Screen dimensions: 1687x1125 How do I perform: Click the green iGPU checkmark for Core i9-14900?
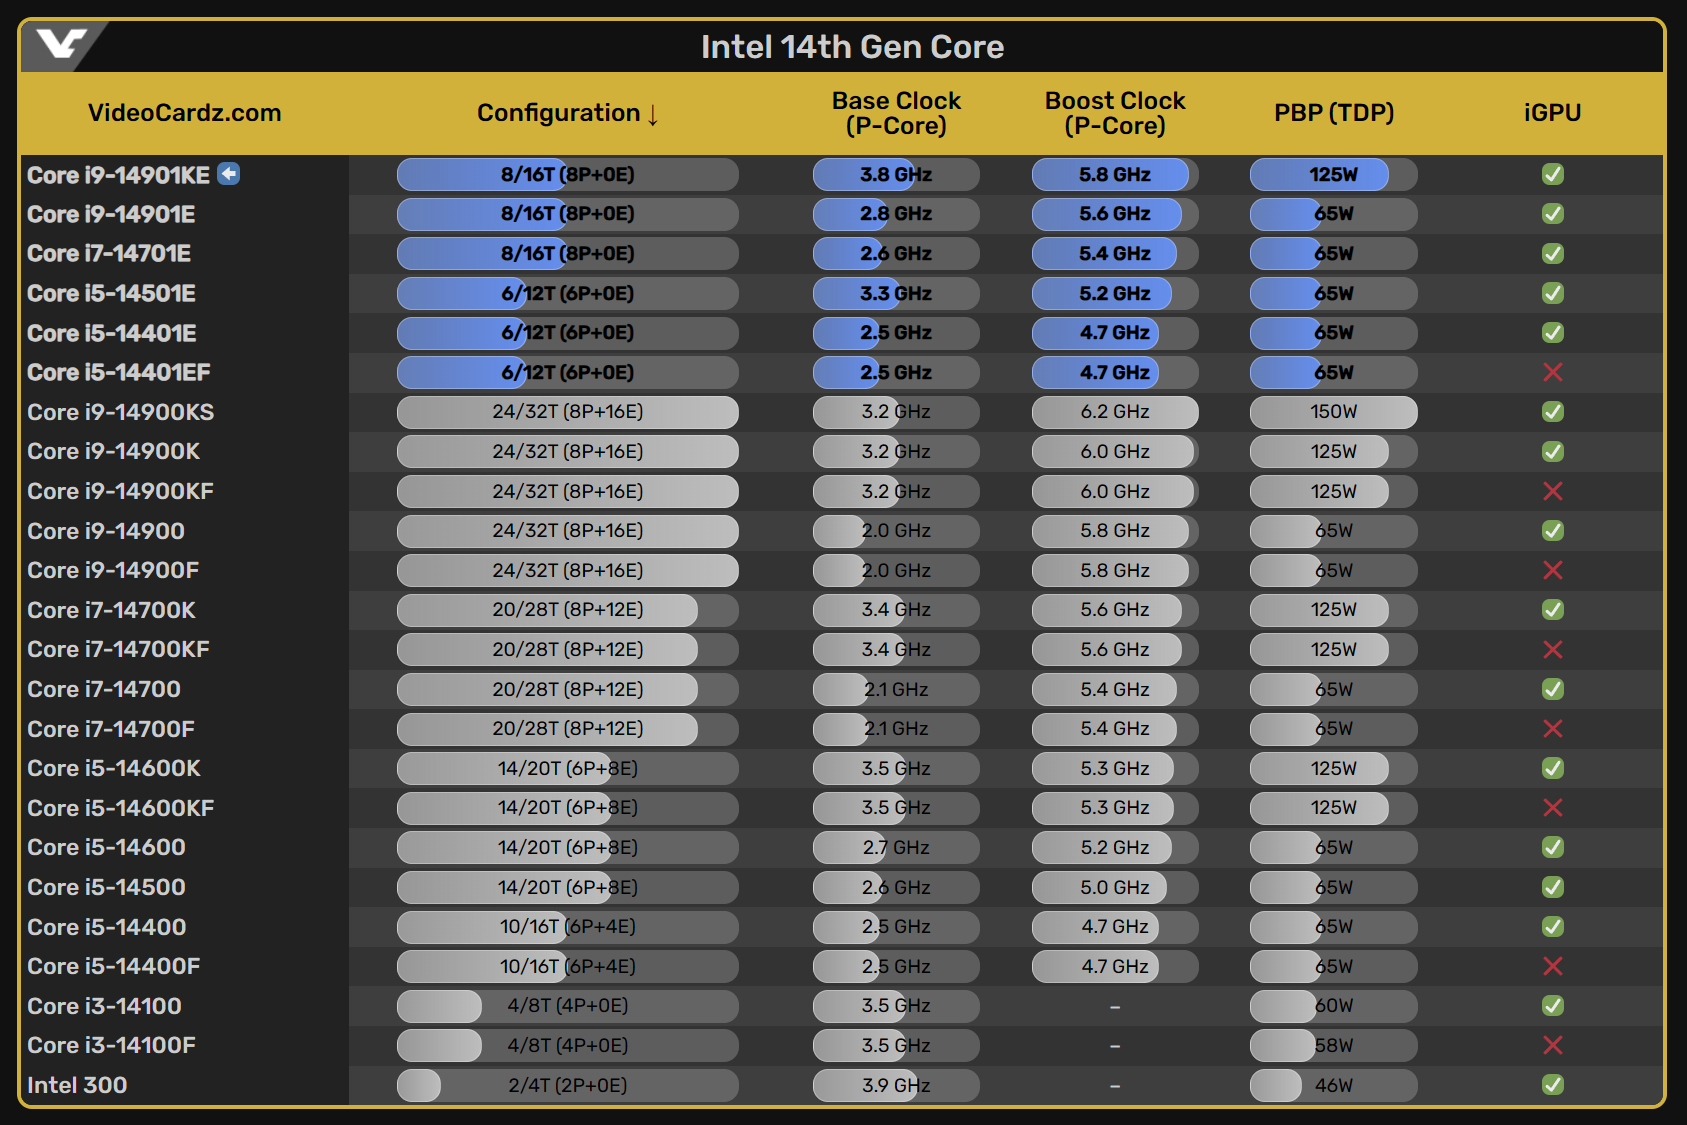pyautogui.click(x=1553, y=530)
